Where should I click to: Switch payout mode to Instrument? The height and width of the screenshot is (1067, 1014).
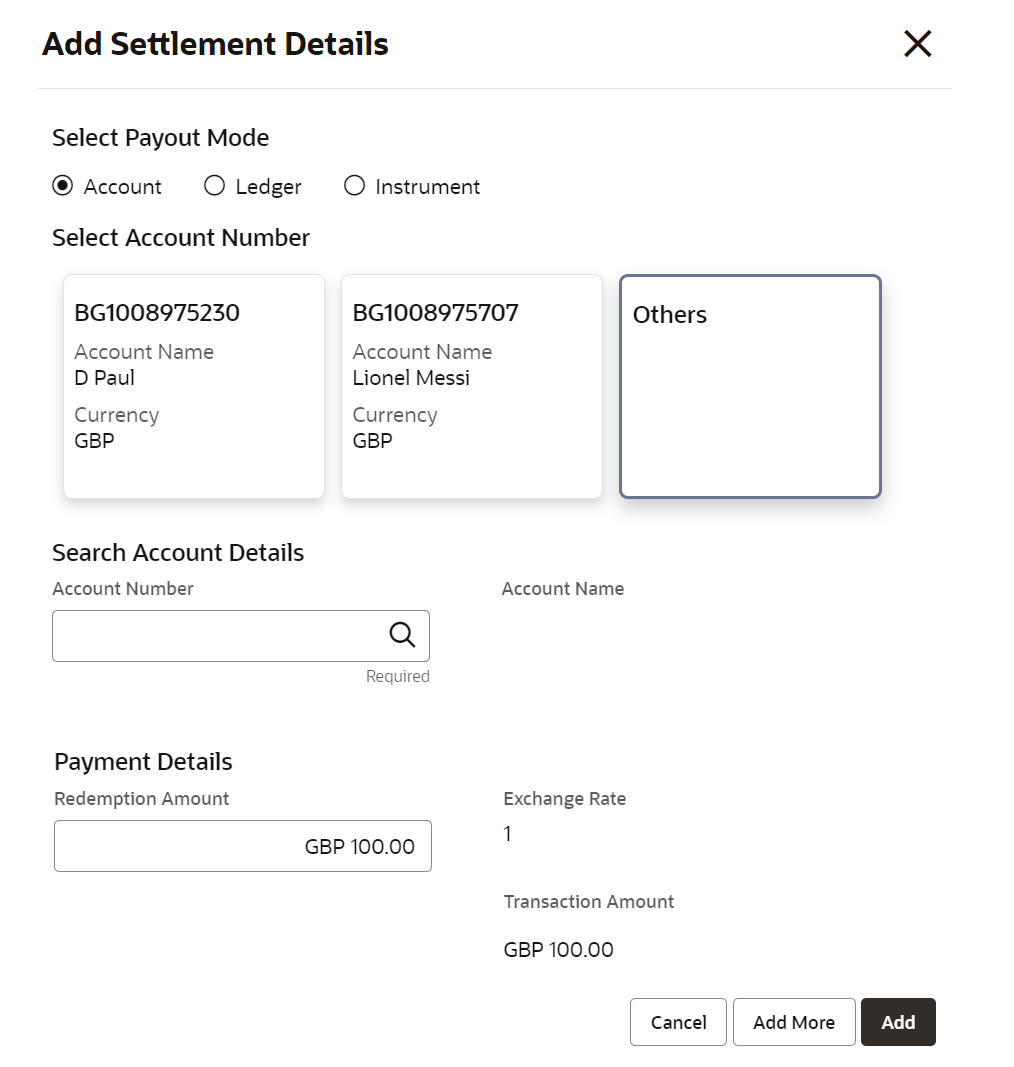point(354,186)
